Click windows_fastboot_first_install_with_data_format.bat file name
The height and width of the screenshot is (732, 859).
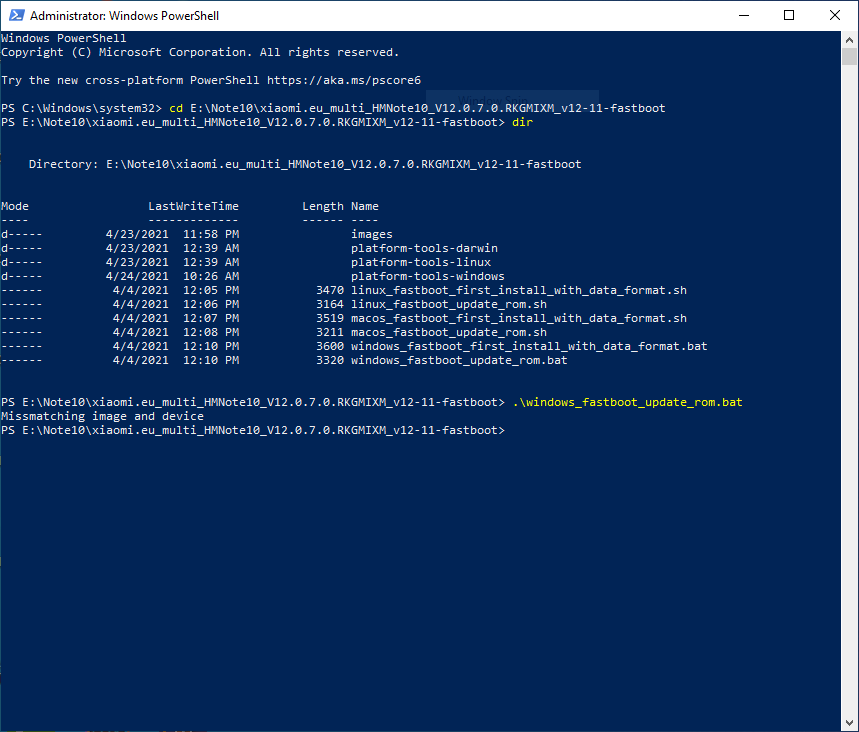(x=529, y=346)
